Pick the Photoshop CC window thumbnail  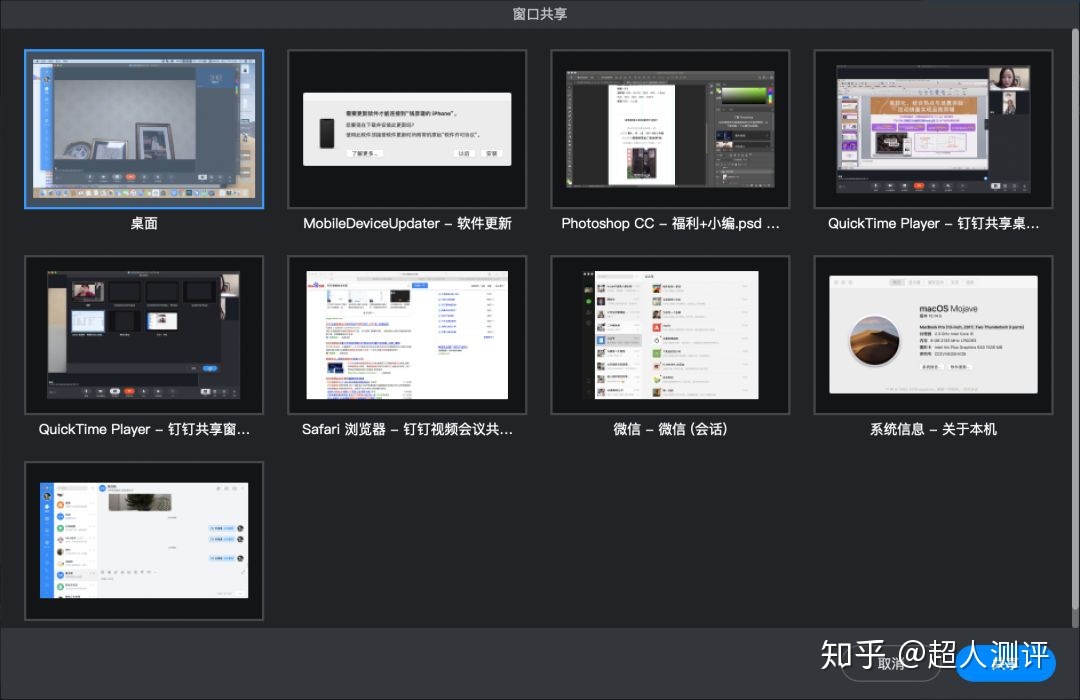coord(670,129)
